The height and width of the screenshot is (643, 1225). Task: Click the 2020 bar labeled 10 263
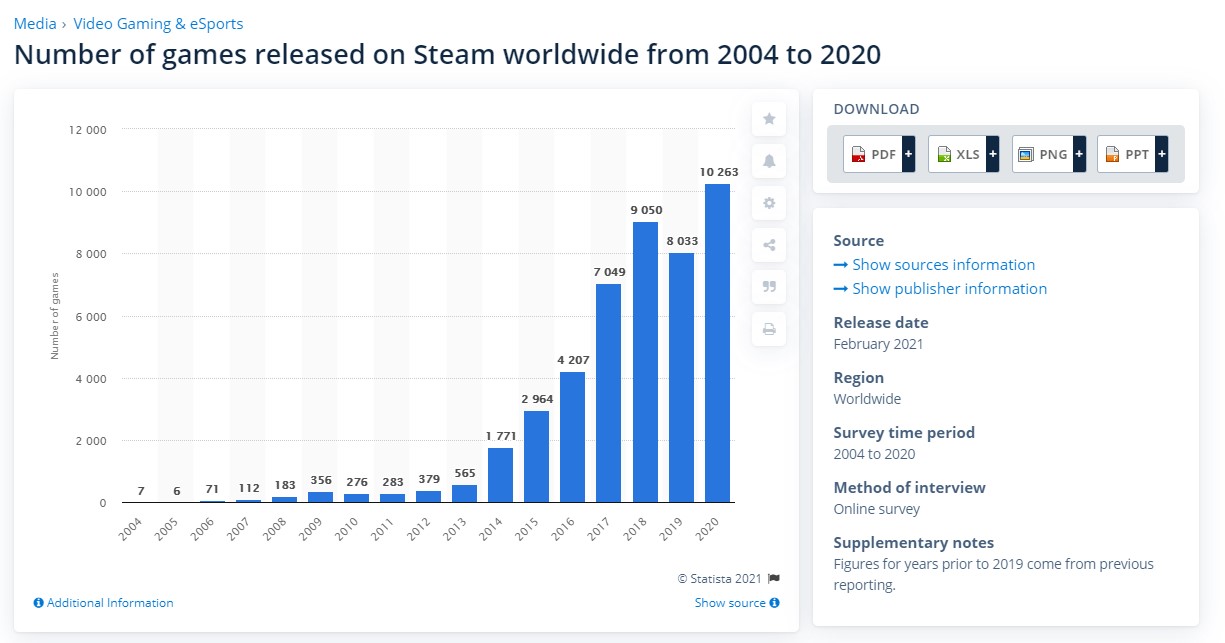pyautogui.click(x=719, y=343)
